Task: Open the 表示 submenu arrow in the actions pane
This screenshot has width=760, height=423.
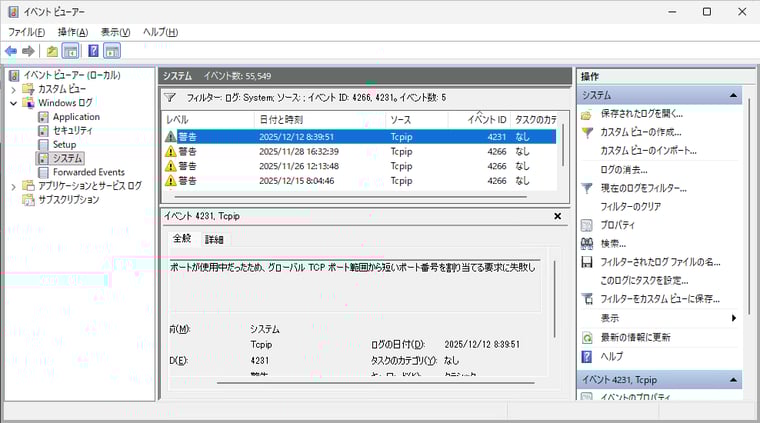Action: (x=733, y=318)
